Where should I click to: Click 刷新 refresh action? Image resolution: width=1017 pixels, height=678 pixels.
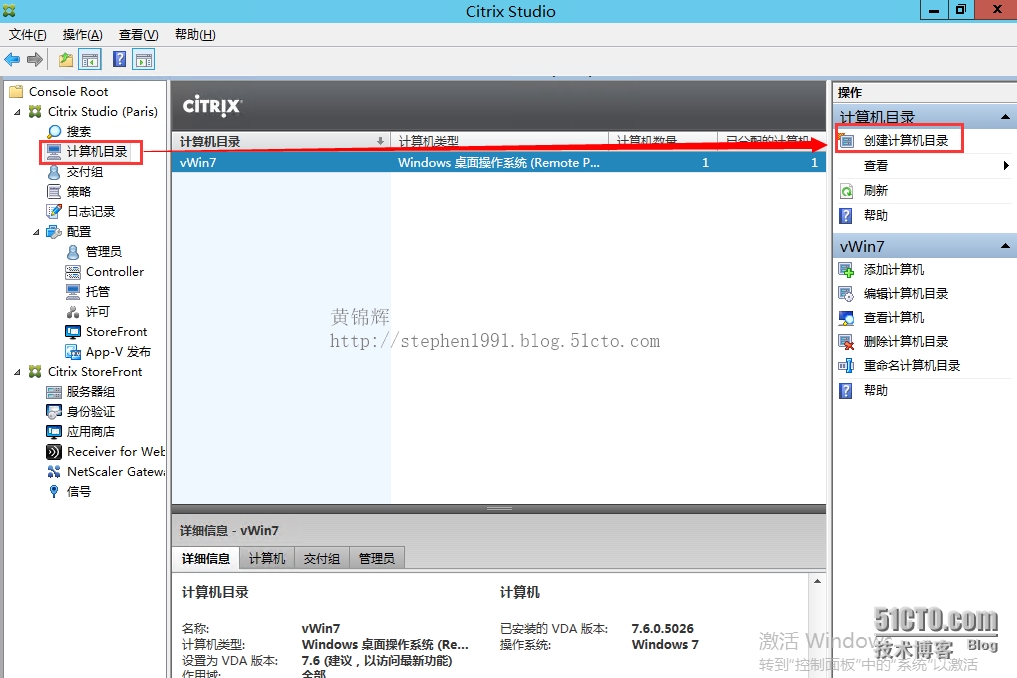tap(876, 191)
